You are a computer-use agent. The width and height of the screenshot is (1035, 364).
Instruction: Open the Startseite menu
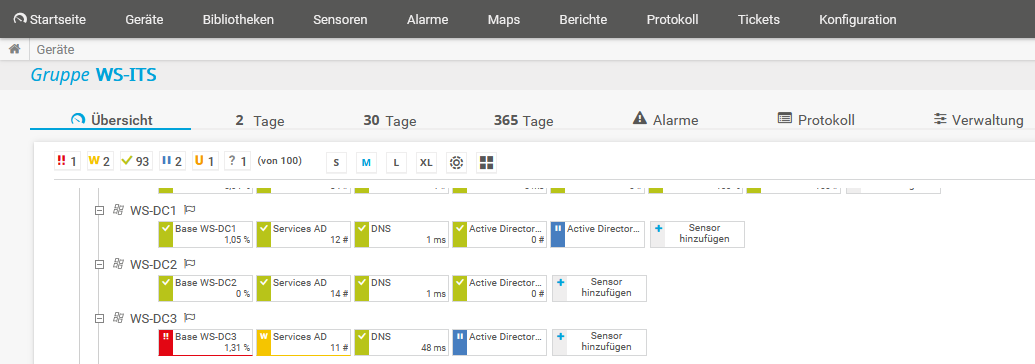tap(50, 19)
